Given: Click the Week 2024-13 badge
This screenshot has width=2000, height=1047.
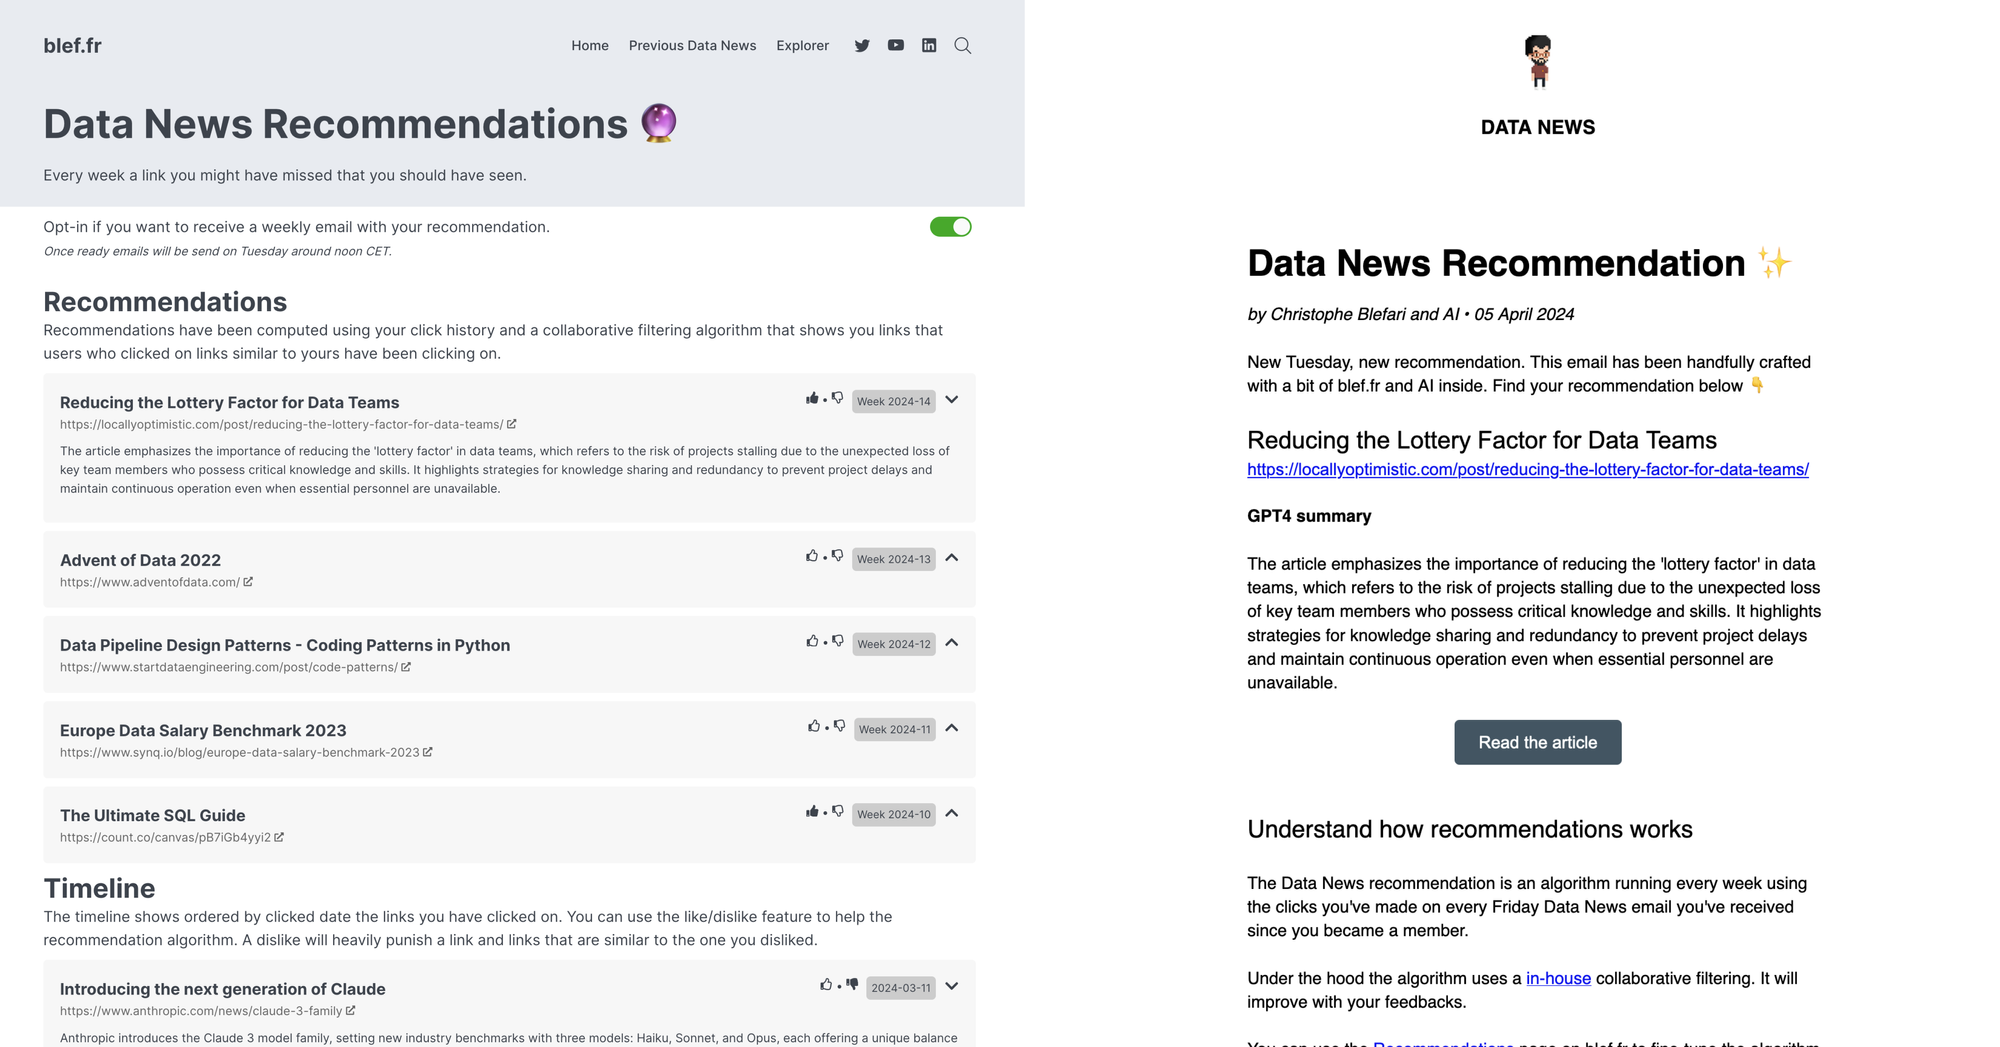Looking at the screenshot, I should pyautogui.click(x=894, y=559).
